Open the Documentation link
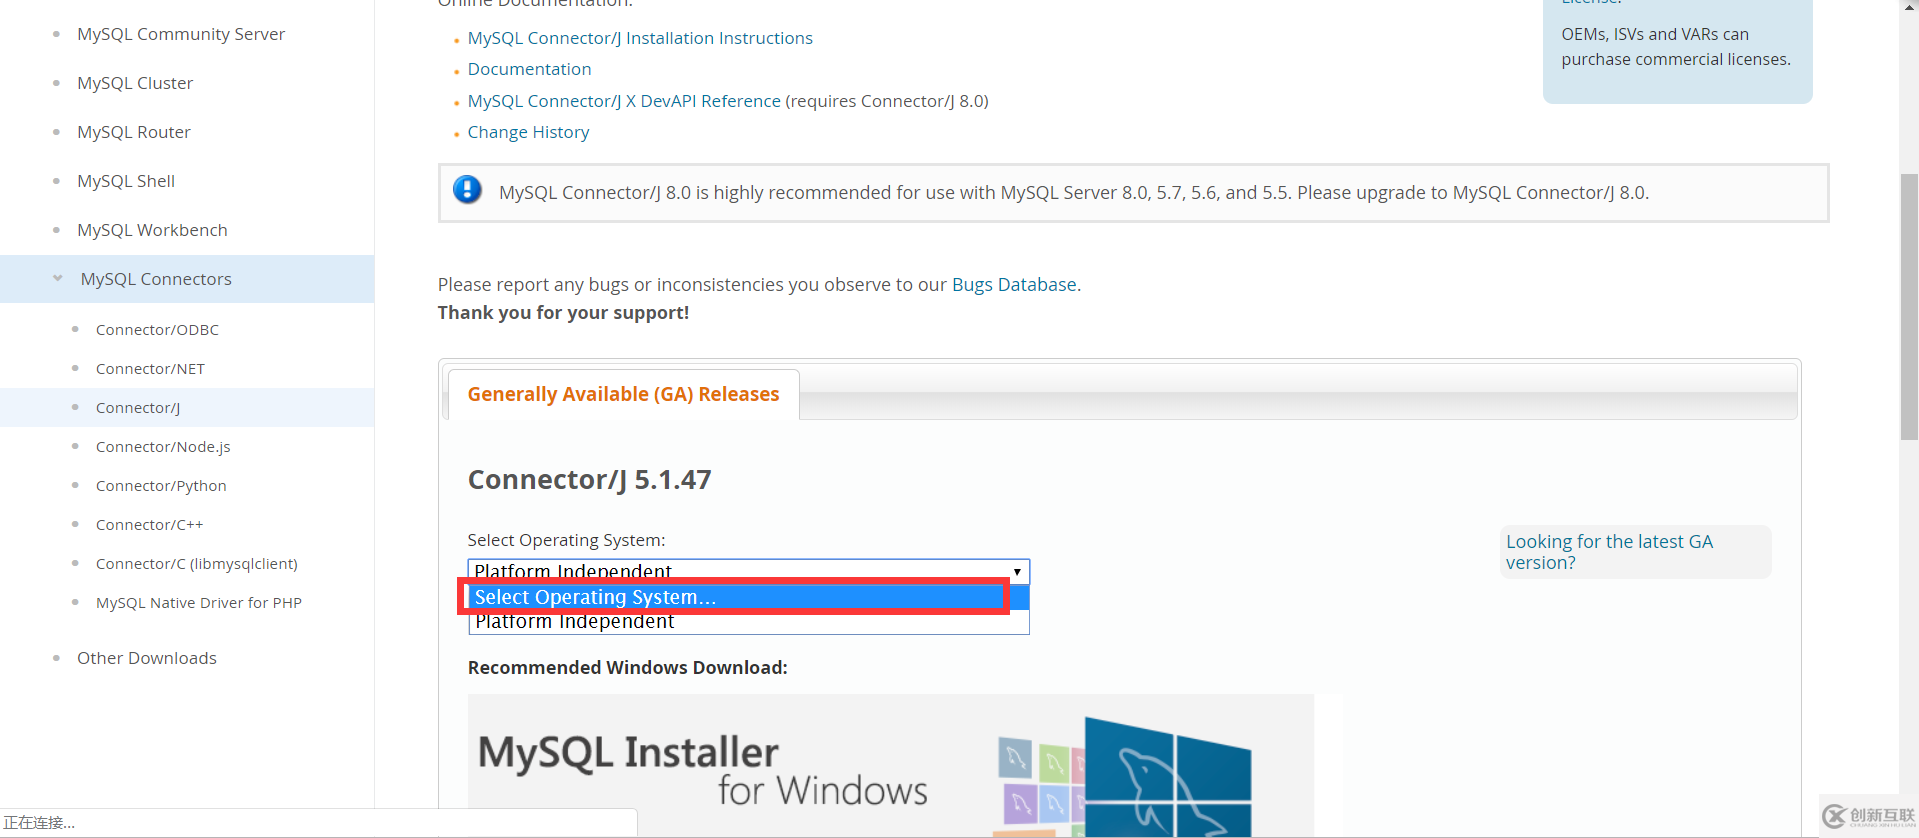1919x838 pixels. point(529,69)
